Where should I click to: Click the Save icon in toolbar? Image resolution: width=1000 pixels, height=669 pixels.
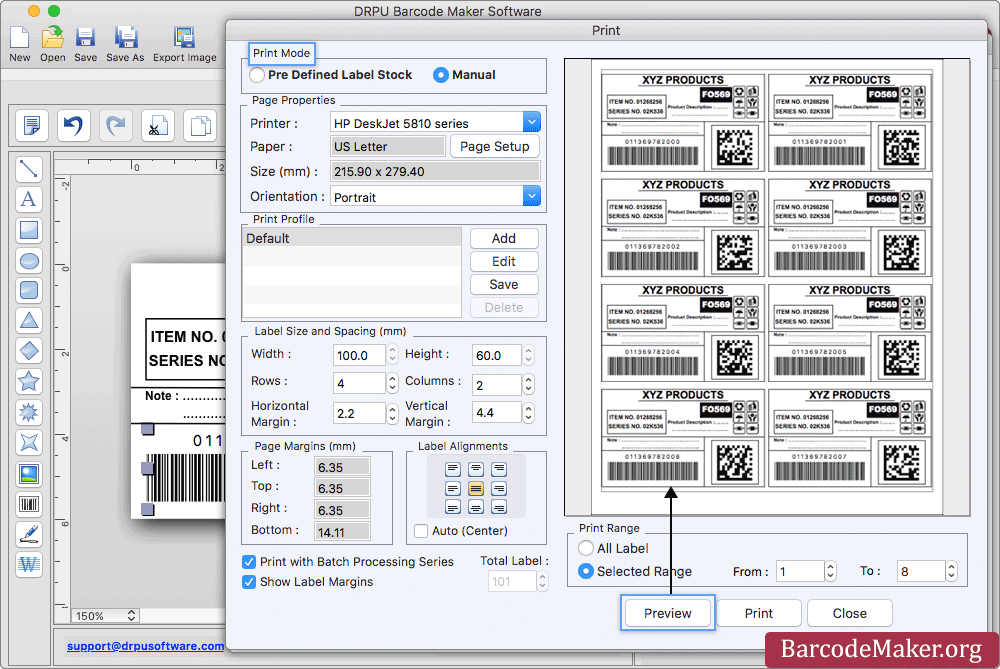pos(85,38)
